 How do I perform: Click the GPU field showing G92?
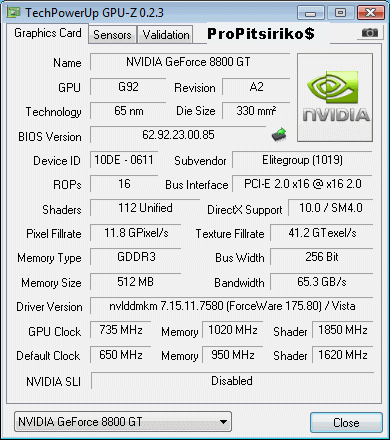point(128,87)
